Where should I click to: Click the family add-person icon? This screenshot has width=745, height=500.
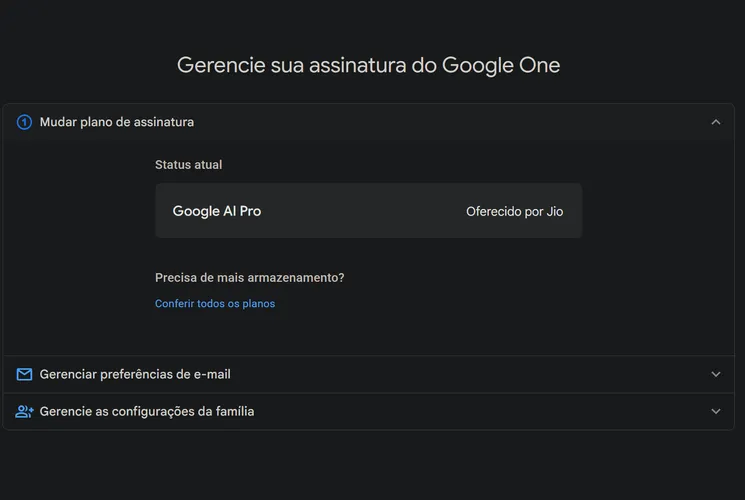pos(24,412)
